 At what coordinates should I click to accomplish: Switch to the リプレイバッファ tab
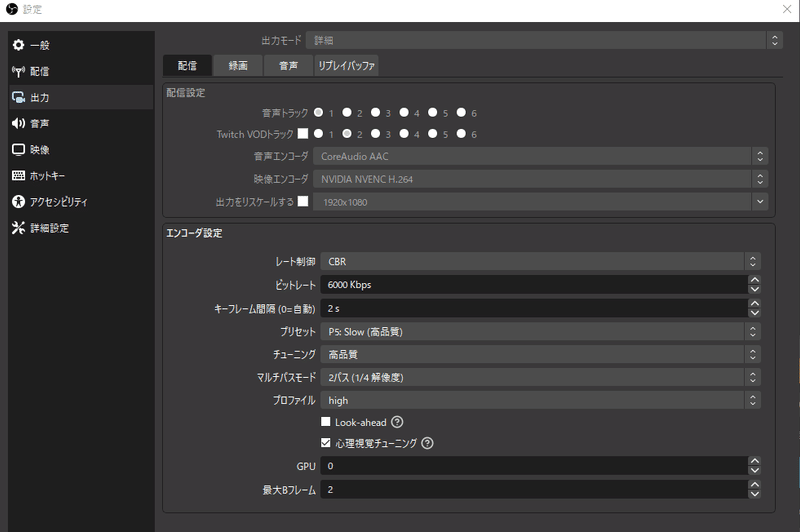[x=346, y=65]
